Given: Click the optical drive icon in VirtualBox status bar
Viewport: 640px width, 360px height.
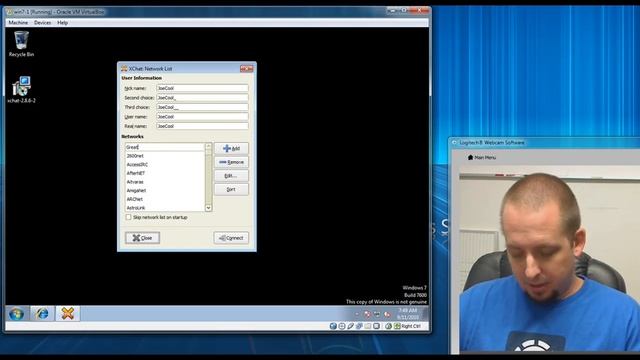Looking at the screenshot, I should click(342, 326).
